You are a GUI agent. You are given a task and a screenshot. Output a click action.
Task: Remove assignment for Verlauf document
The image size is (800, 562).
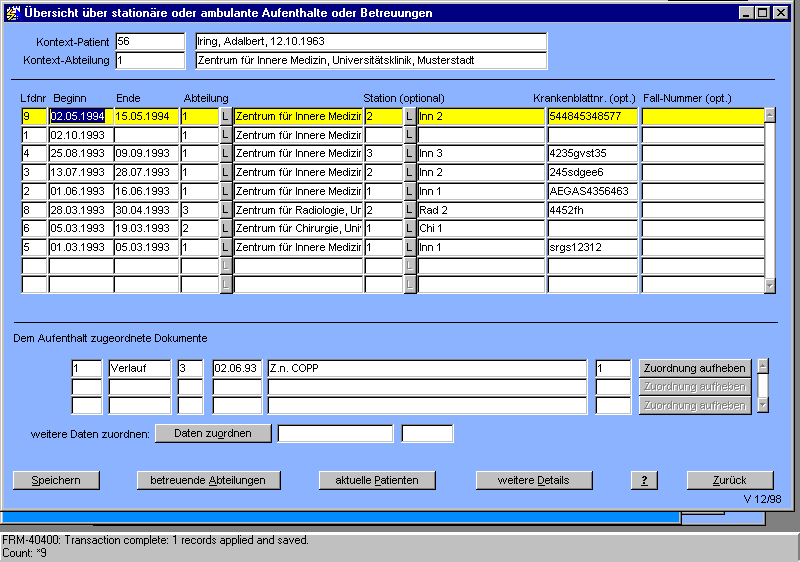695,368
